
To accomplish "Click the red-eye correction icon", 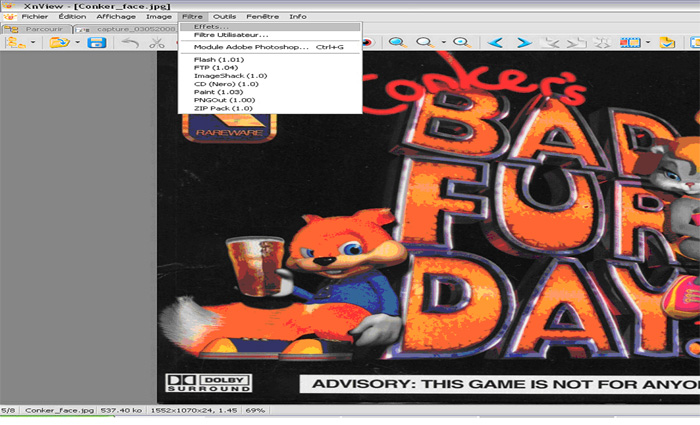I will pos(367,42).
